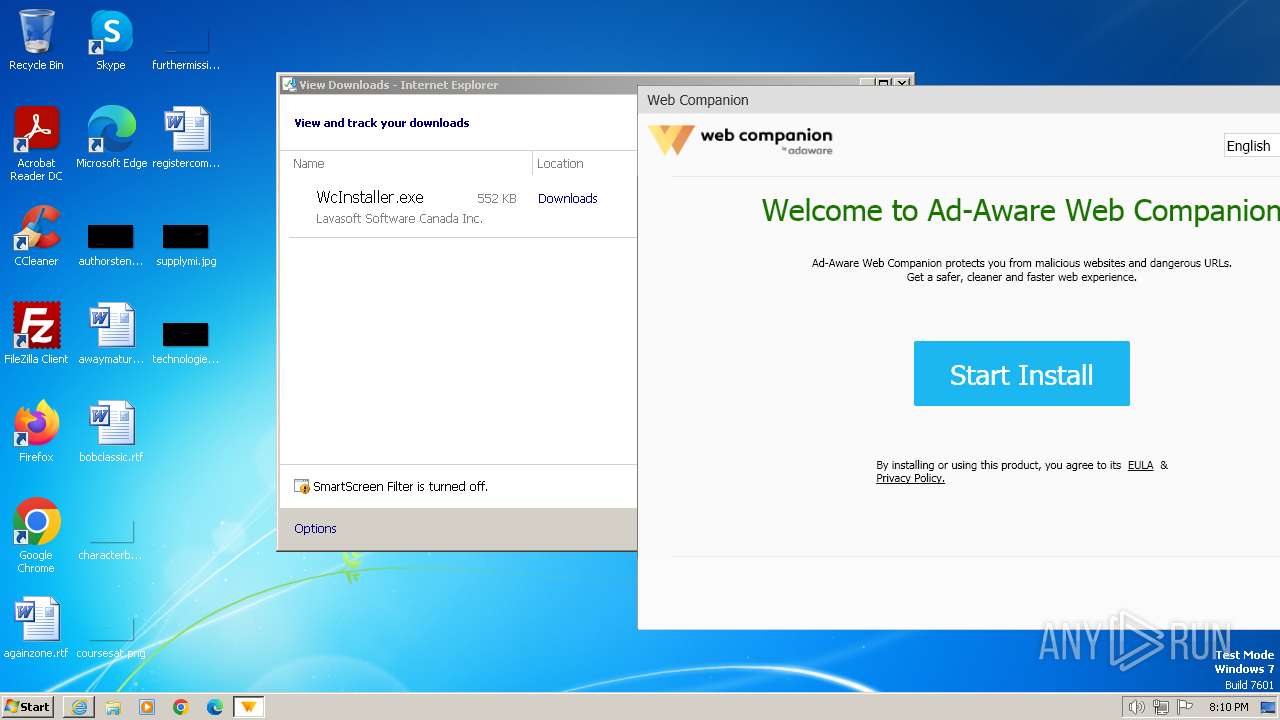Open the Privacy Policy link
The width and height of the screenshot is (1280, 720).
[910, 478]
